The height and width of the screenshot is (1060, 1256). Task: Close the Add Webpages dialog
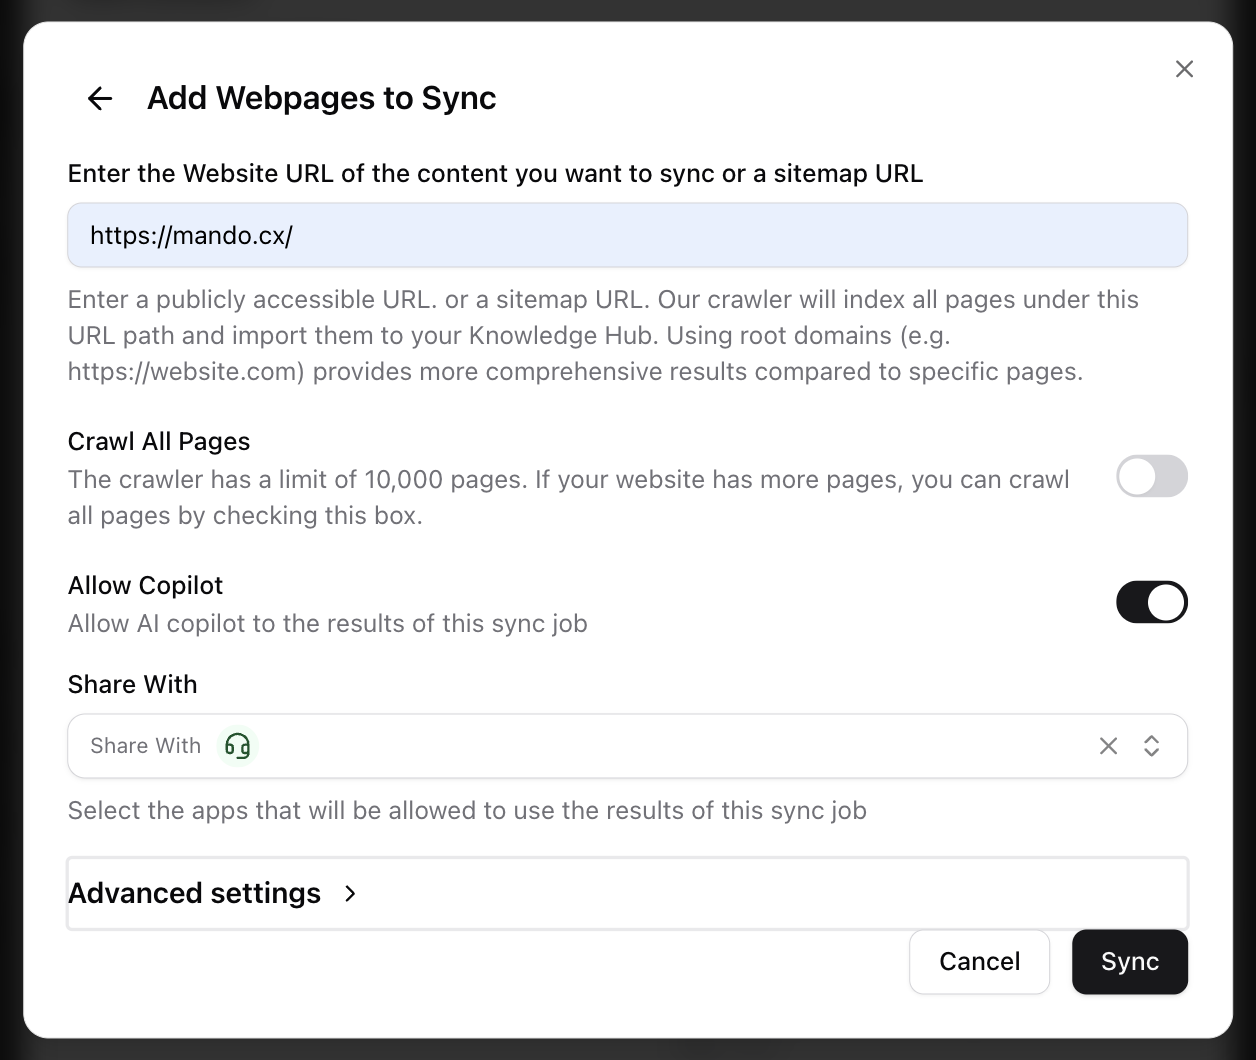pyautogui.click(x=1184, y=69)
